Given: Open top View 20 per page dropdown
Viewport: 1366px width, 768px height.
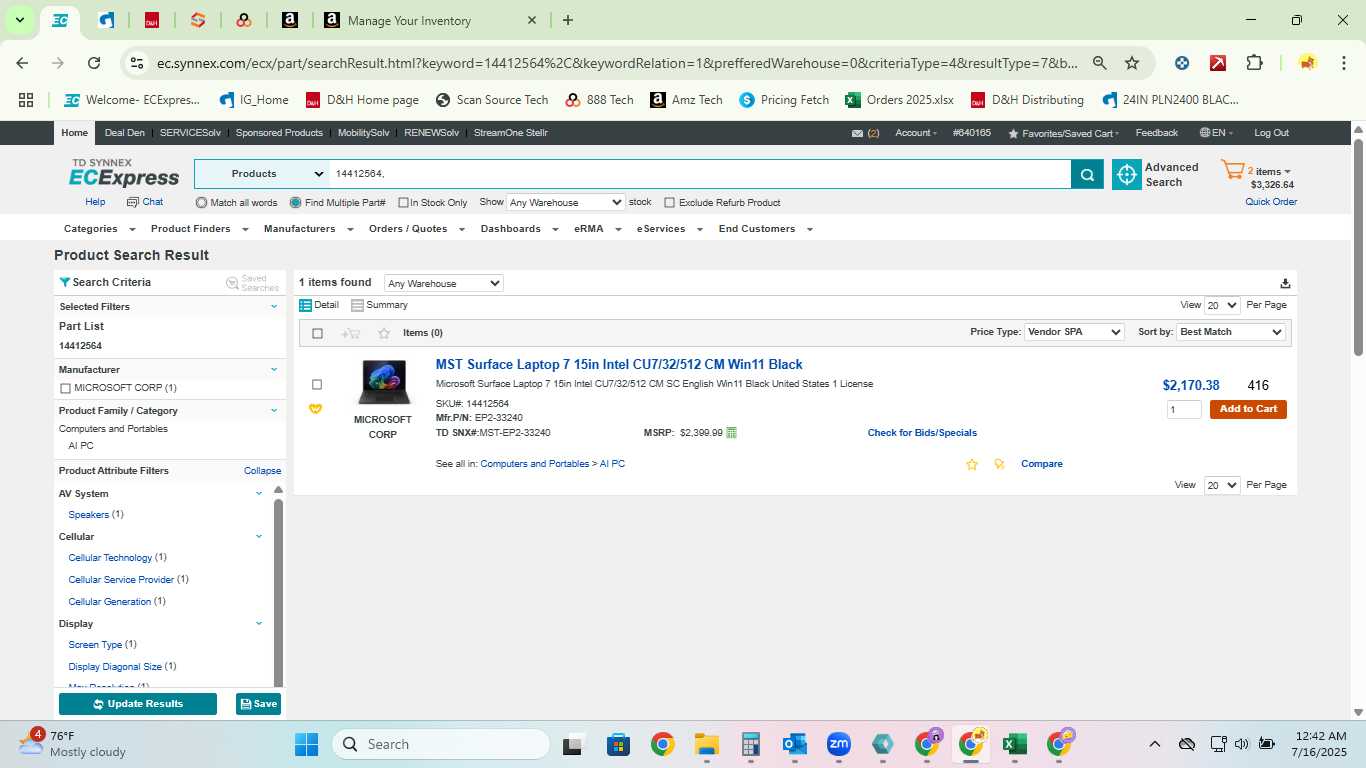Looking at the screenshot, I should (1222, 305).
